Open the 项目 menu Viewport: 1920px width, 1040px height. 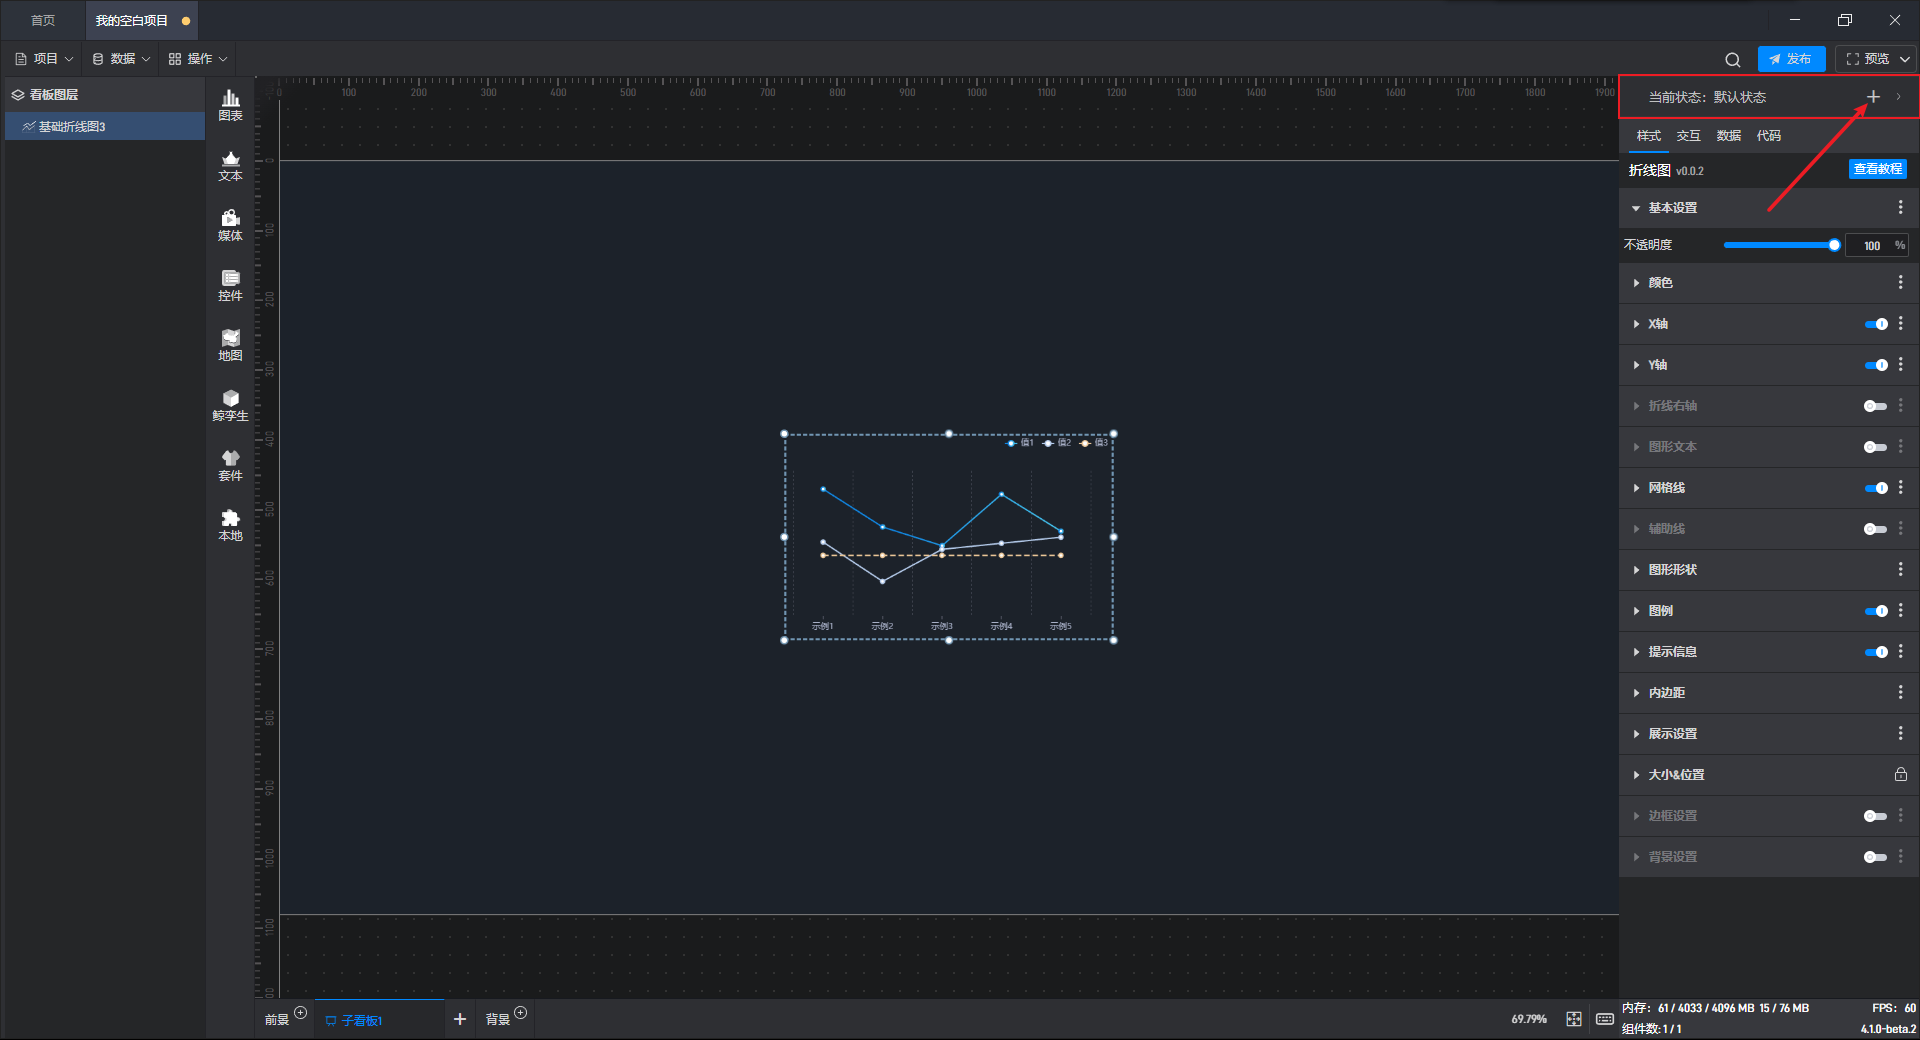click(x=45, y=59)
